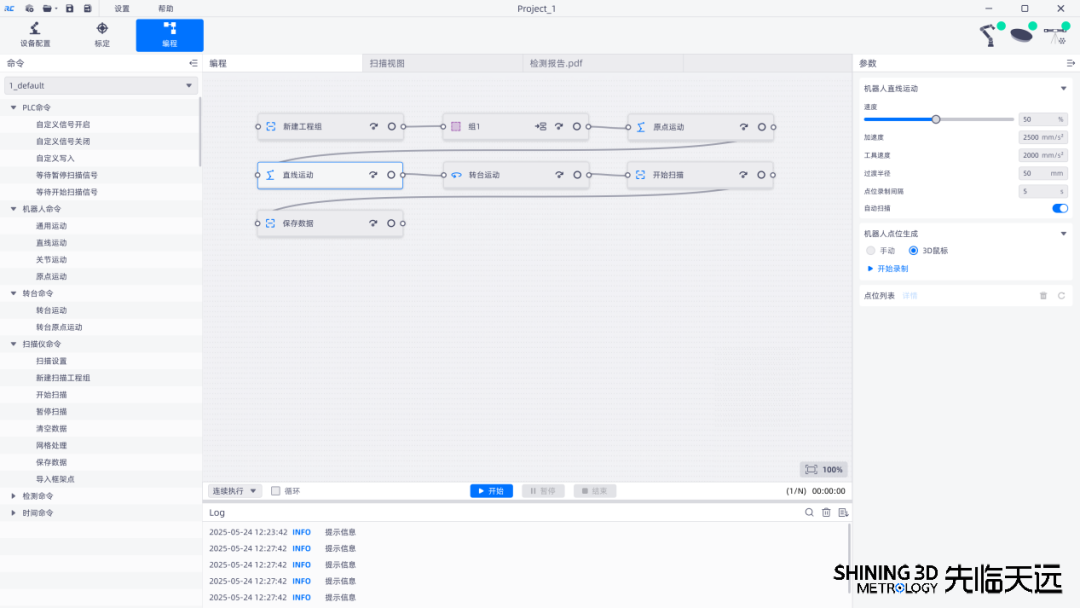Expand the 检测命令 tree group
1080x608 pixels.
point(13,496)
